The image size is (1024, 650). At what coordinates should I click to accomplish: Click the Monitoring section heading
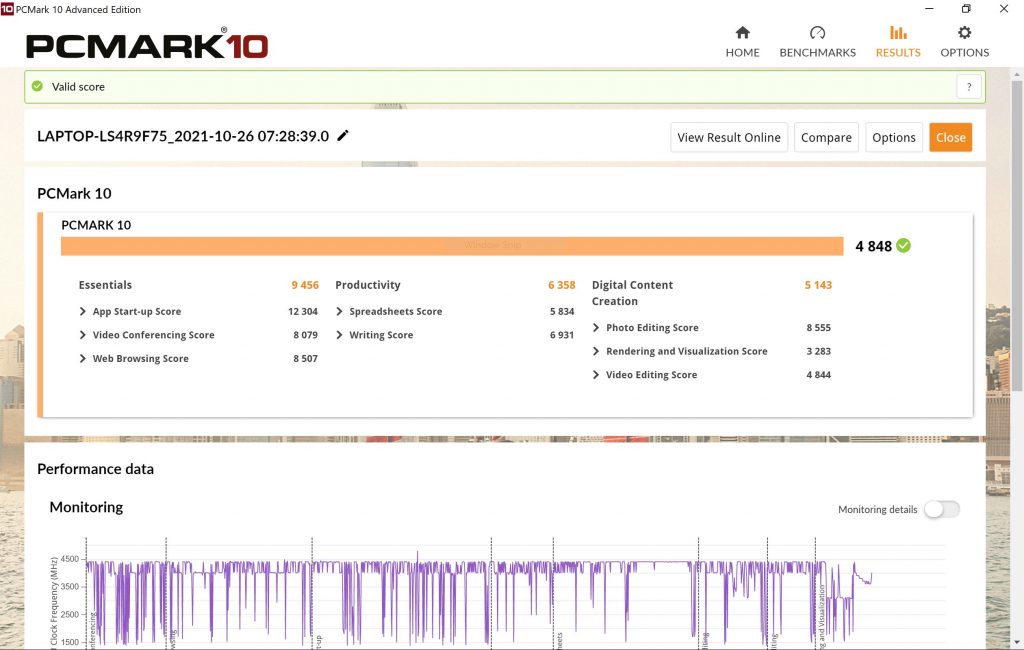(x=86, y=507)
